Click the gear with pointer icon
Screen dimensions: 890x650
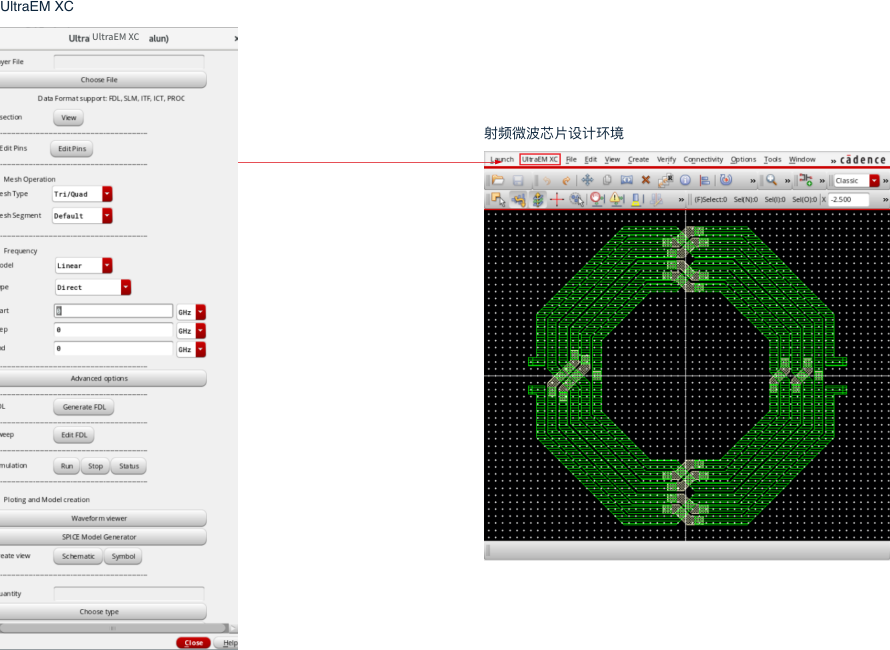577,199
